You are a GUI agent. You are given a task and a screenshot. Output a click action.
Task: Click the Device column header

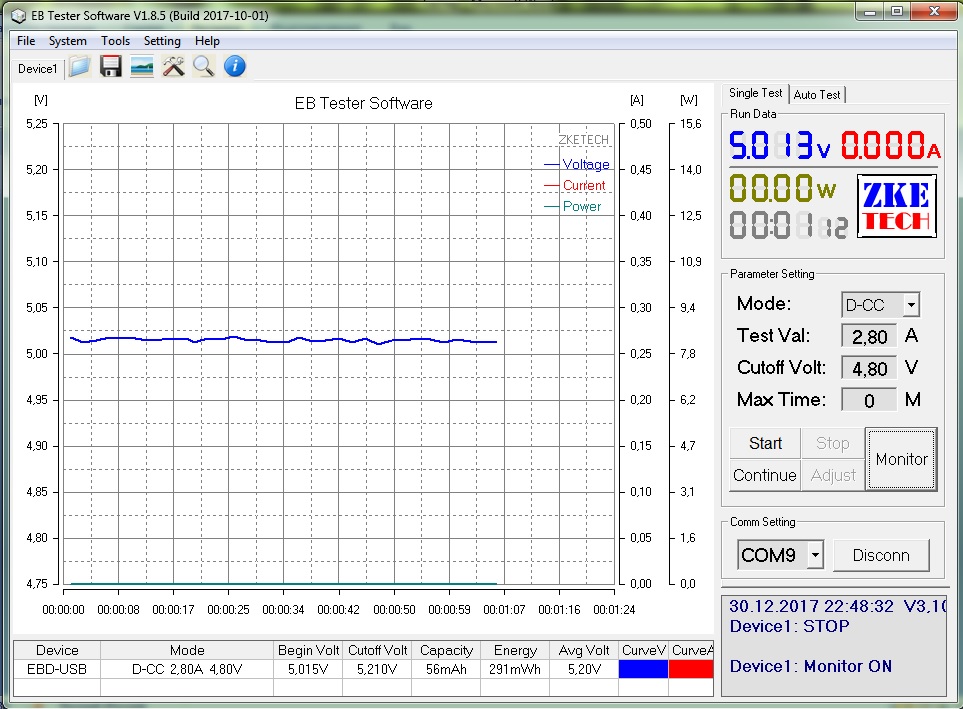point(57,650)
